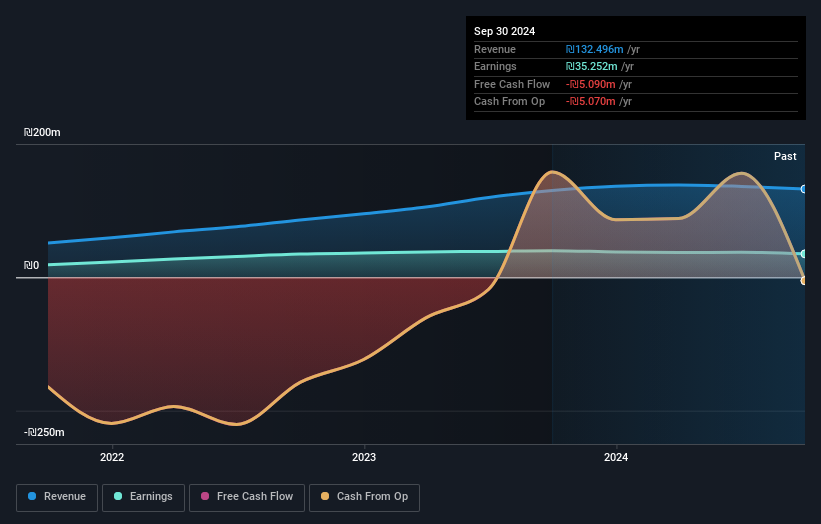Click the Earnings line endpoint marker

point(804,254)
